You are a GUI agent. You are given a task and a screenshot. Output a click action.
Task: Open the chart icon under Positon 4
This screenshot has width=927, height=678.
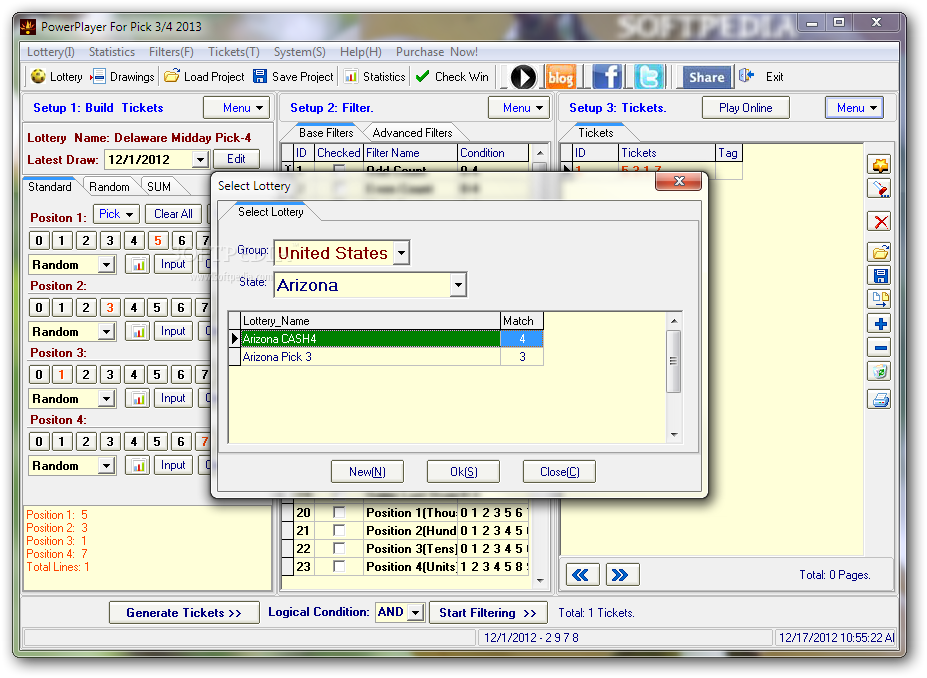138,465
